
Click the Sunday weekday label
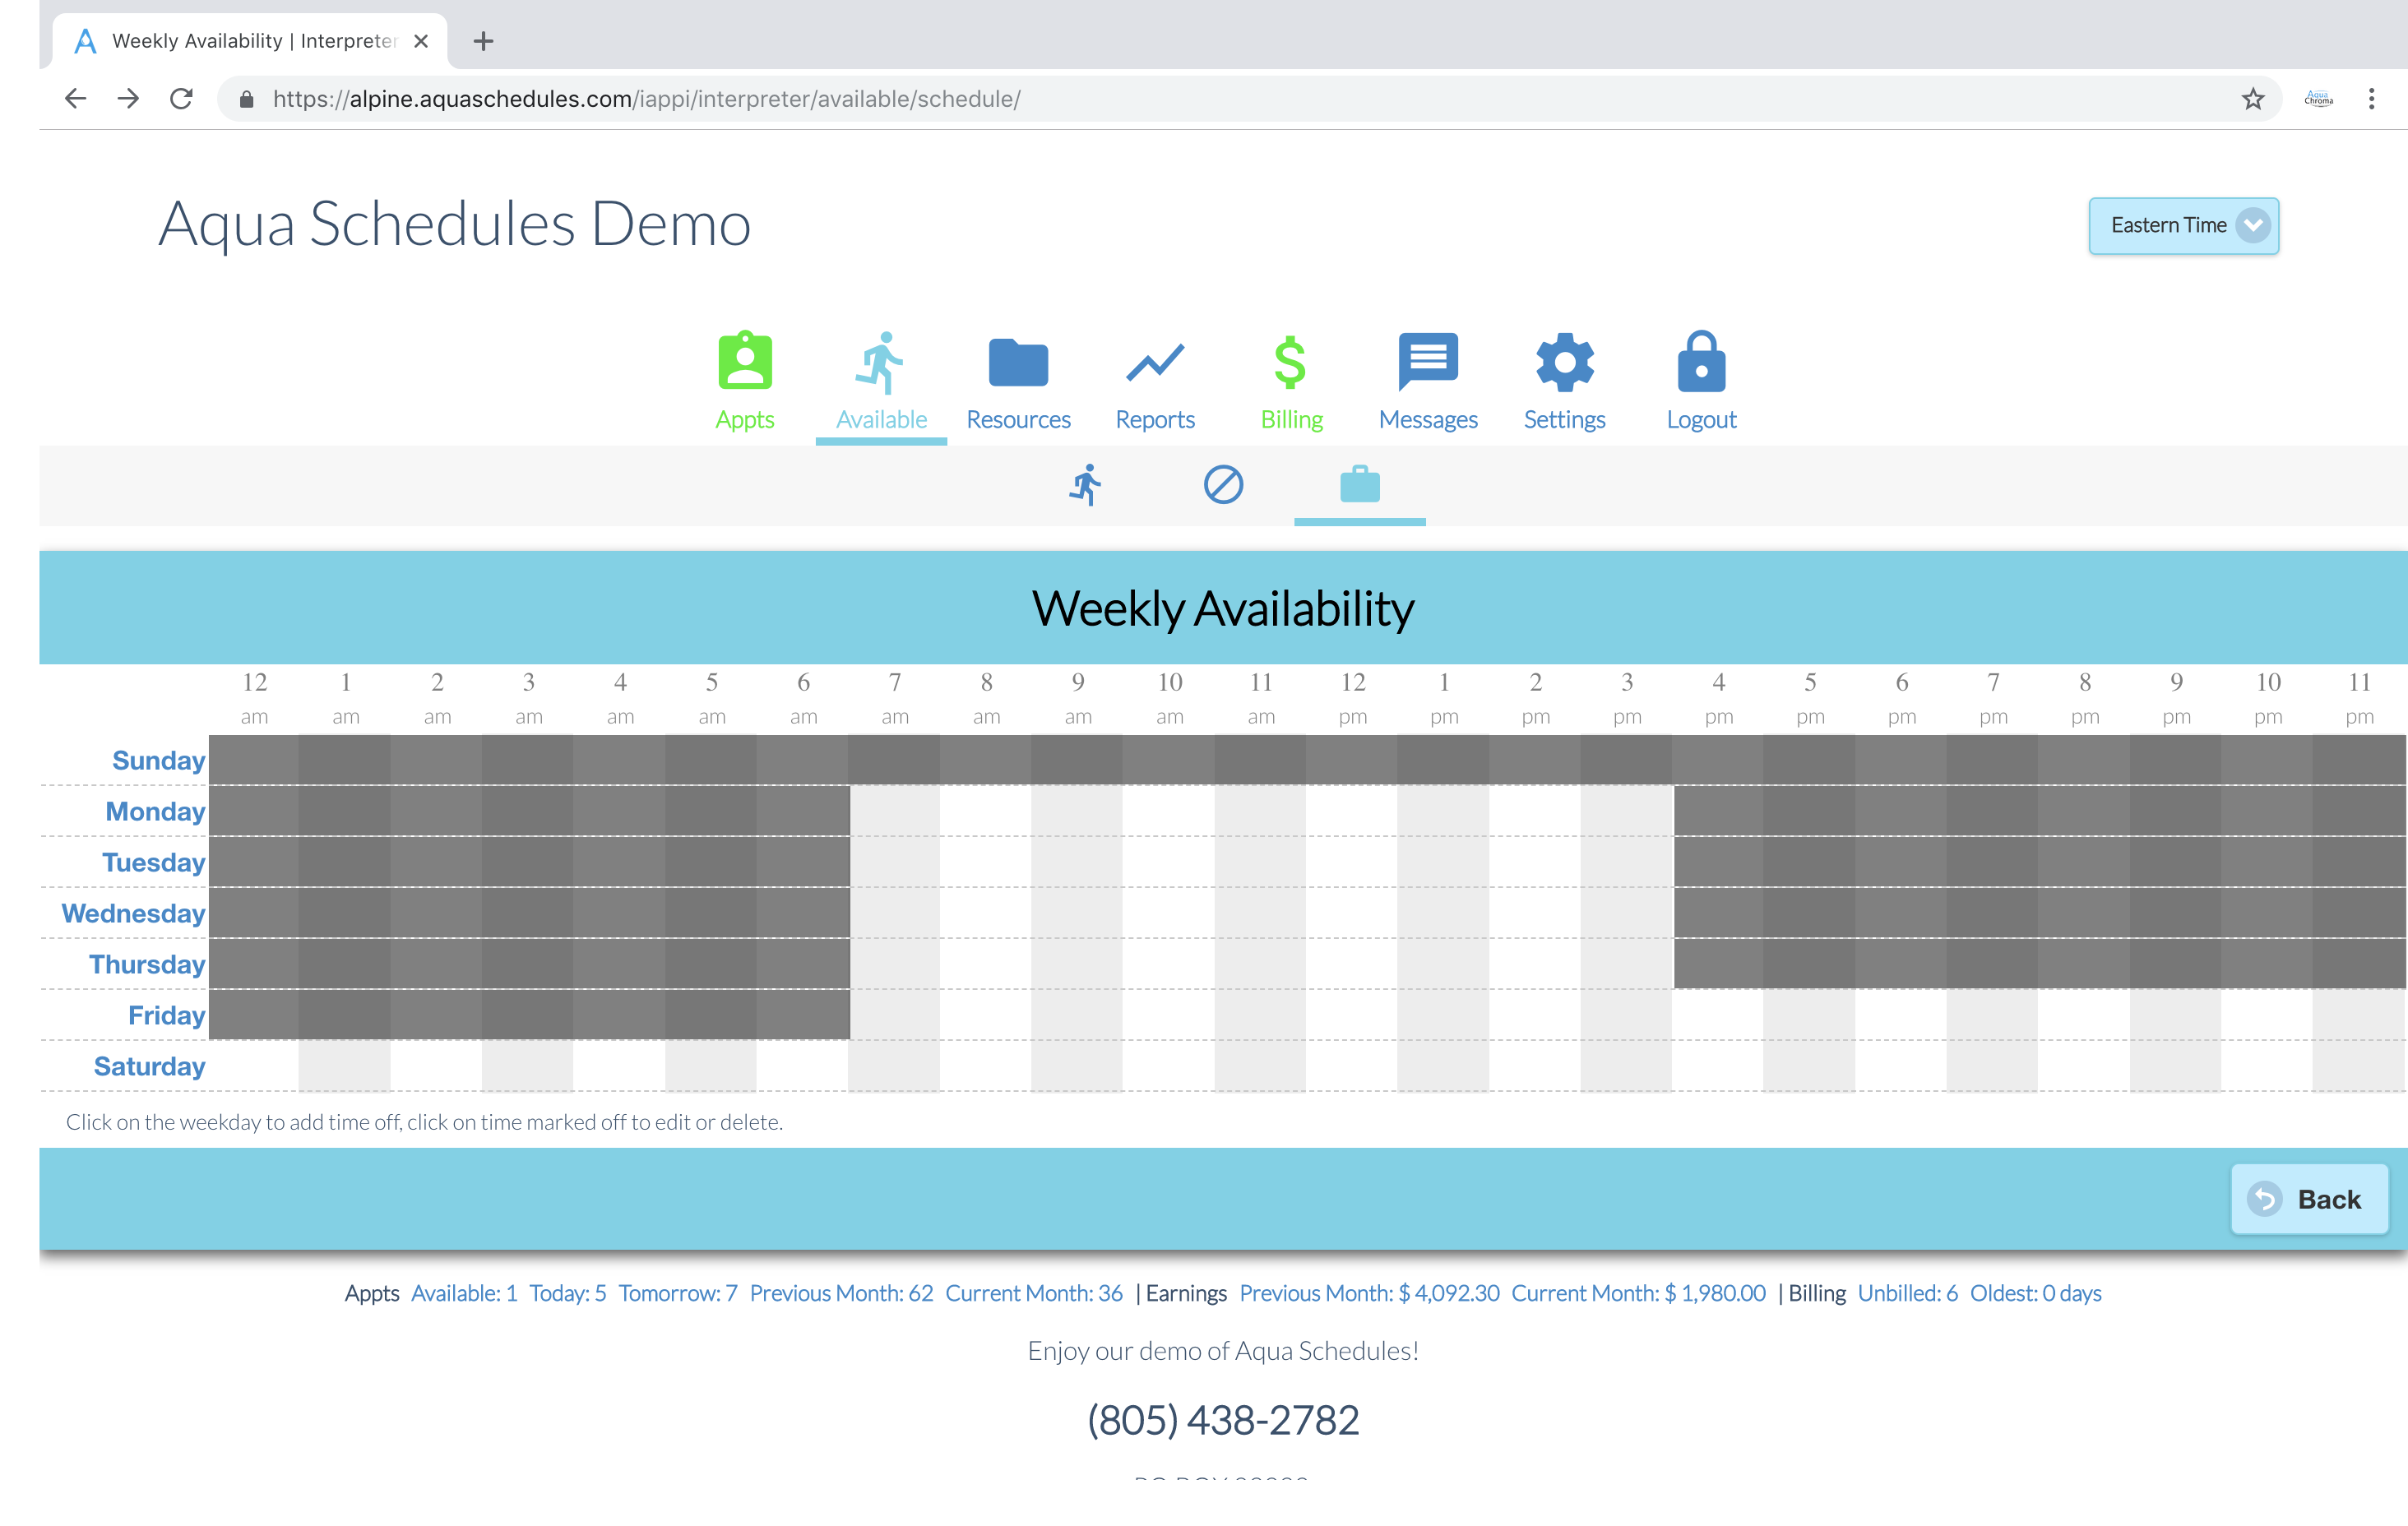158,760
